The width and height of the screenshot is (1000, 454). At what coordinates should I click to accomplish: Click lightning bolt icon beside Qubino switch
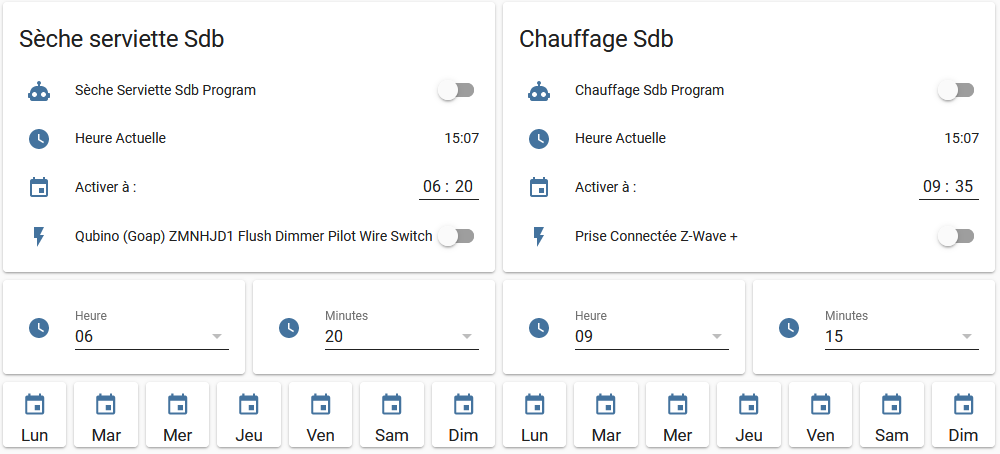coord(39,236)
